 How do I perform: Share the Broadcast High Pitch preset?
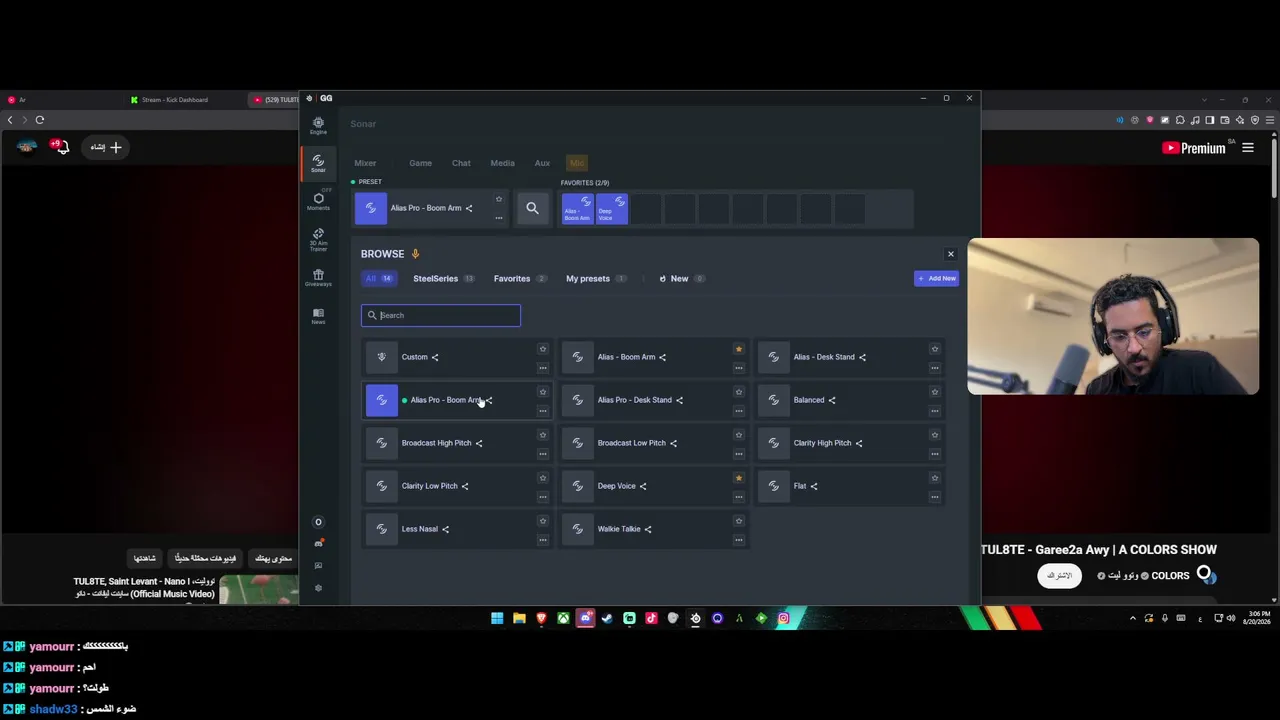[x=479, y=443]
